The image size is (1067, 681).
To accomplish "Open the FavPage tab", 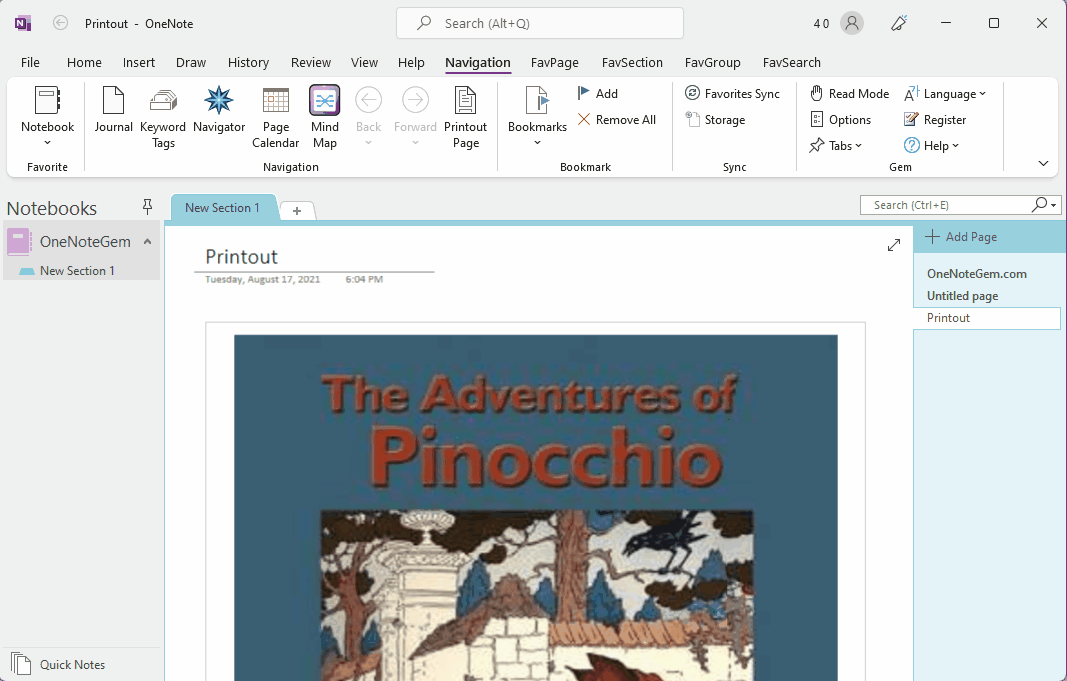I will click(555, 63).
